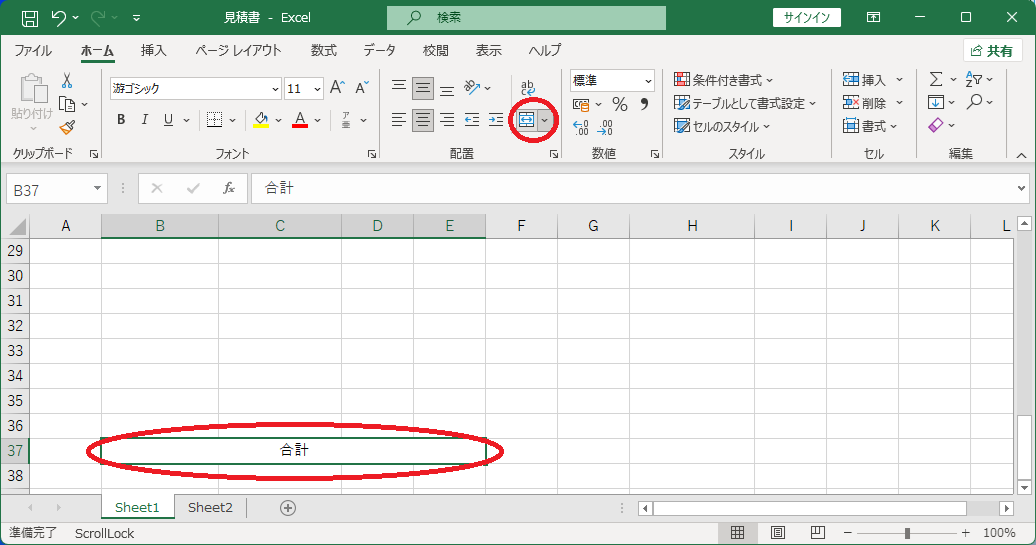
Task: Expand the formula bar
Action: click(x=1022, y=189)
